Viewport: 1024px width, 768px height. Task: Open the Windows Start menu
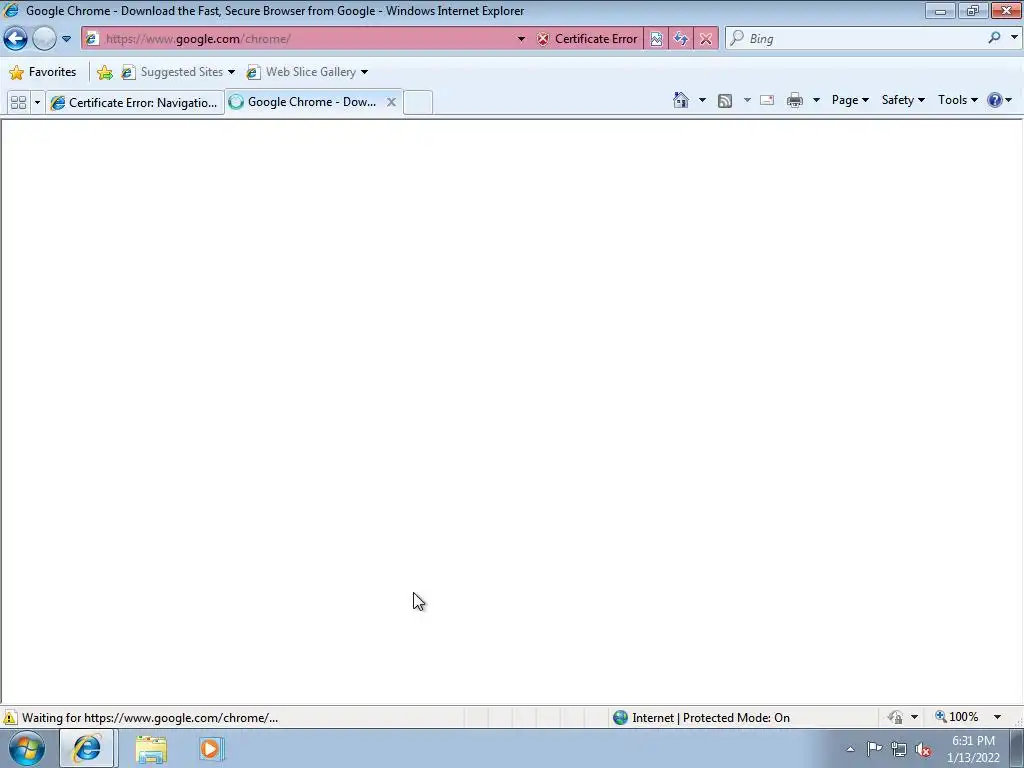[x=26, y=748]
